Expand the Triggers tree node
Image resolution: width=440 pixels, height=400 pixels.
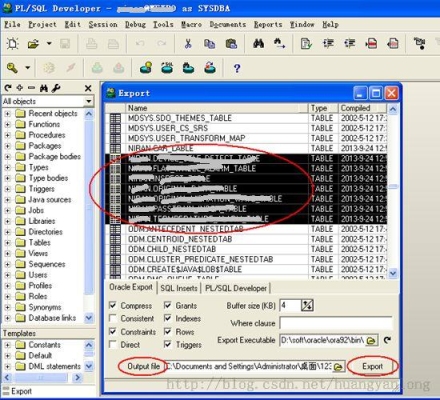click(7, 189)
